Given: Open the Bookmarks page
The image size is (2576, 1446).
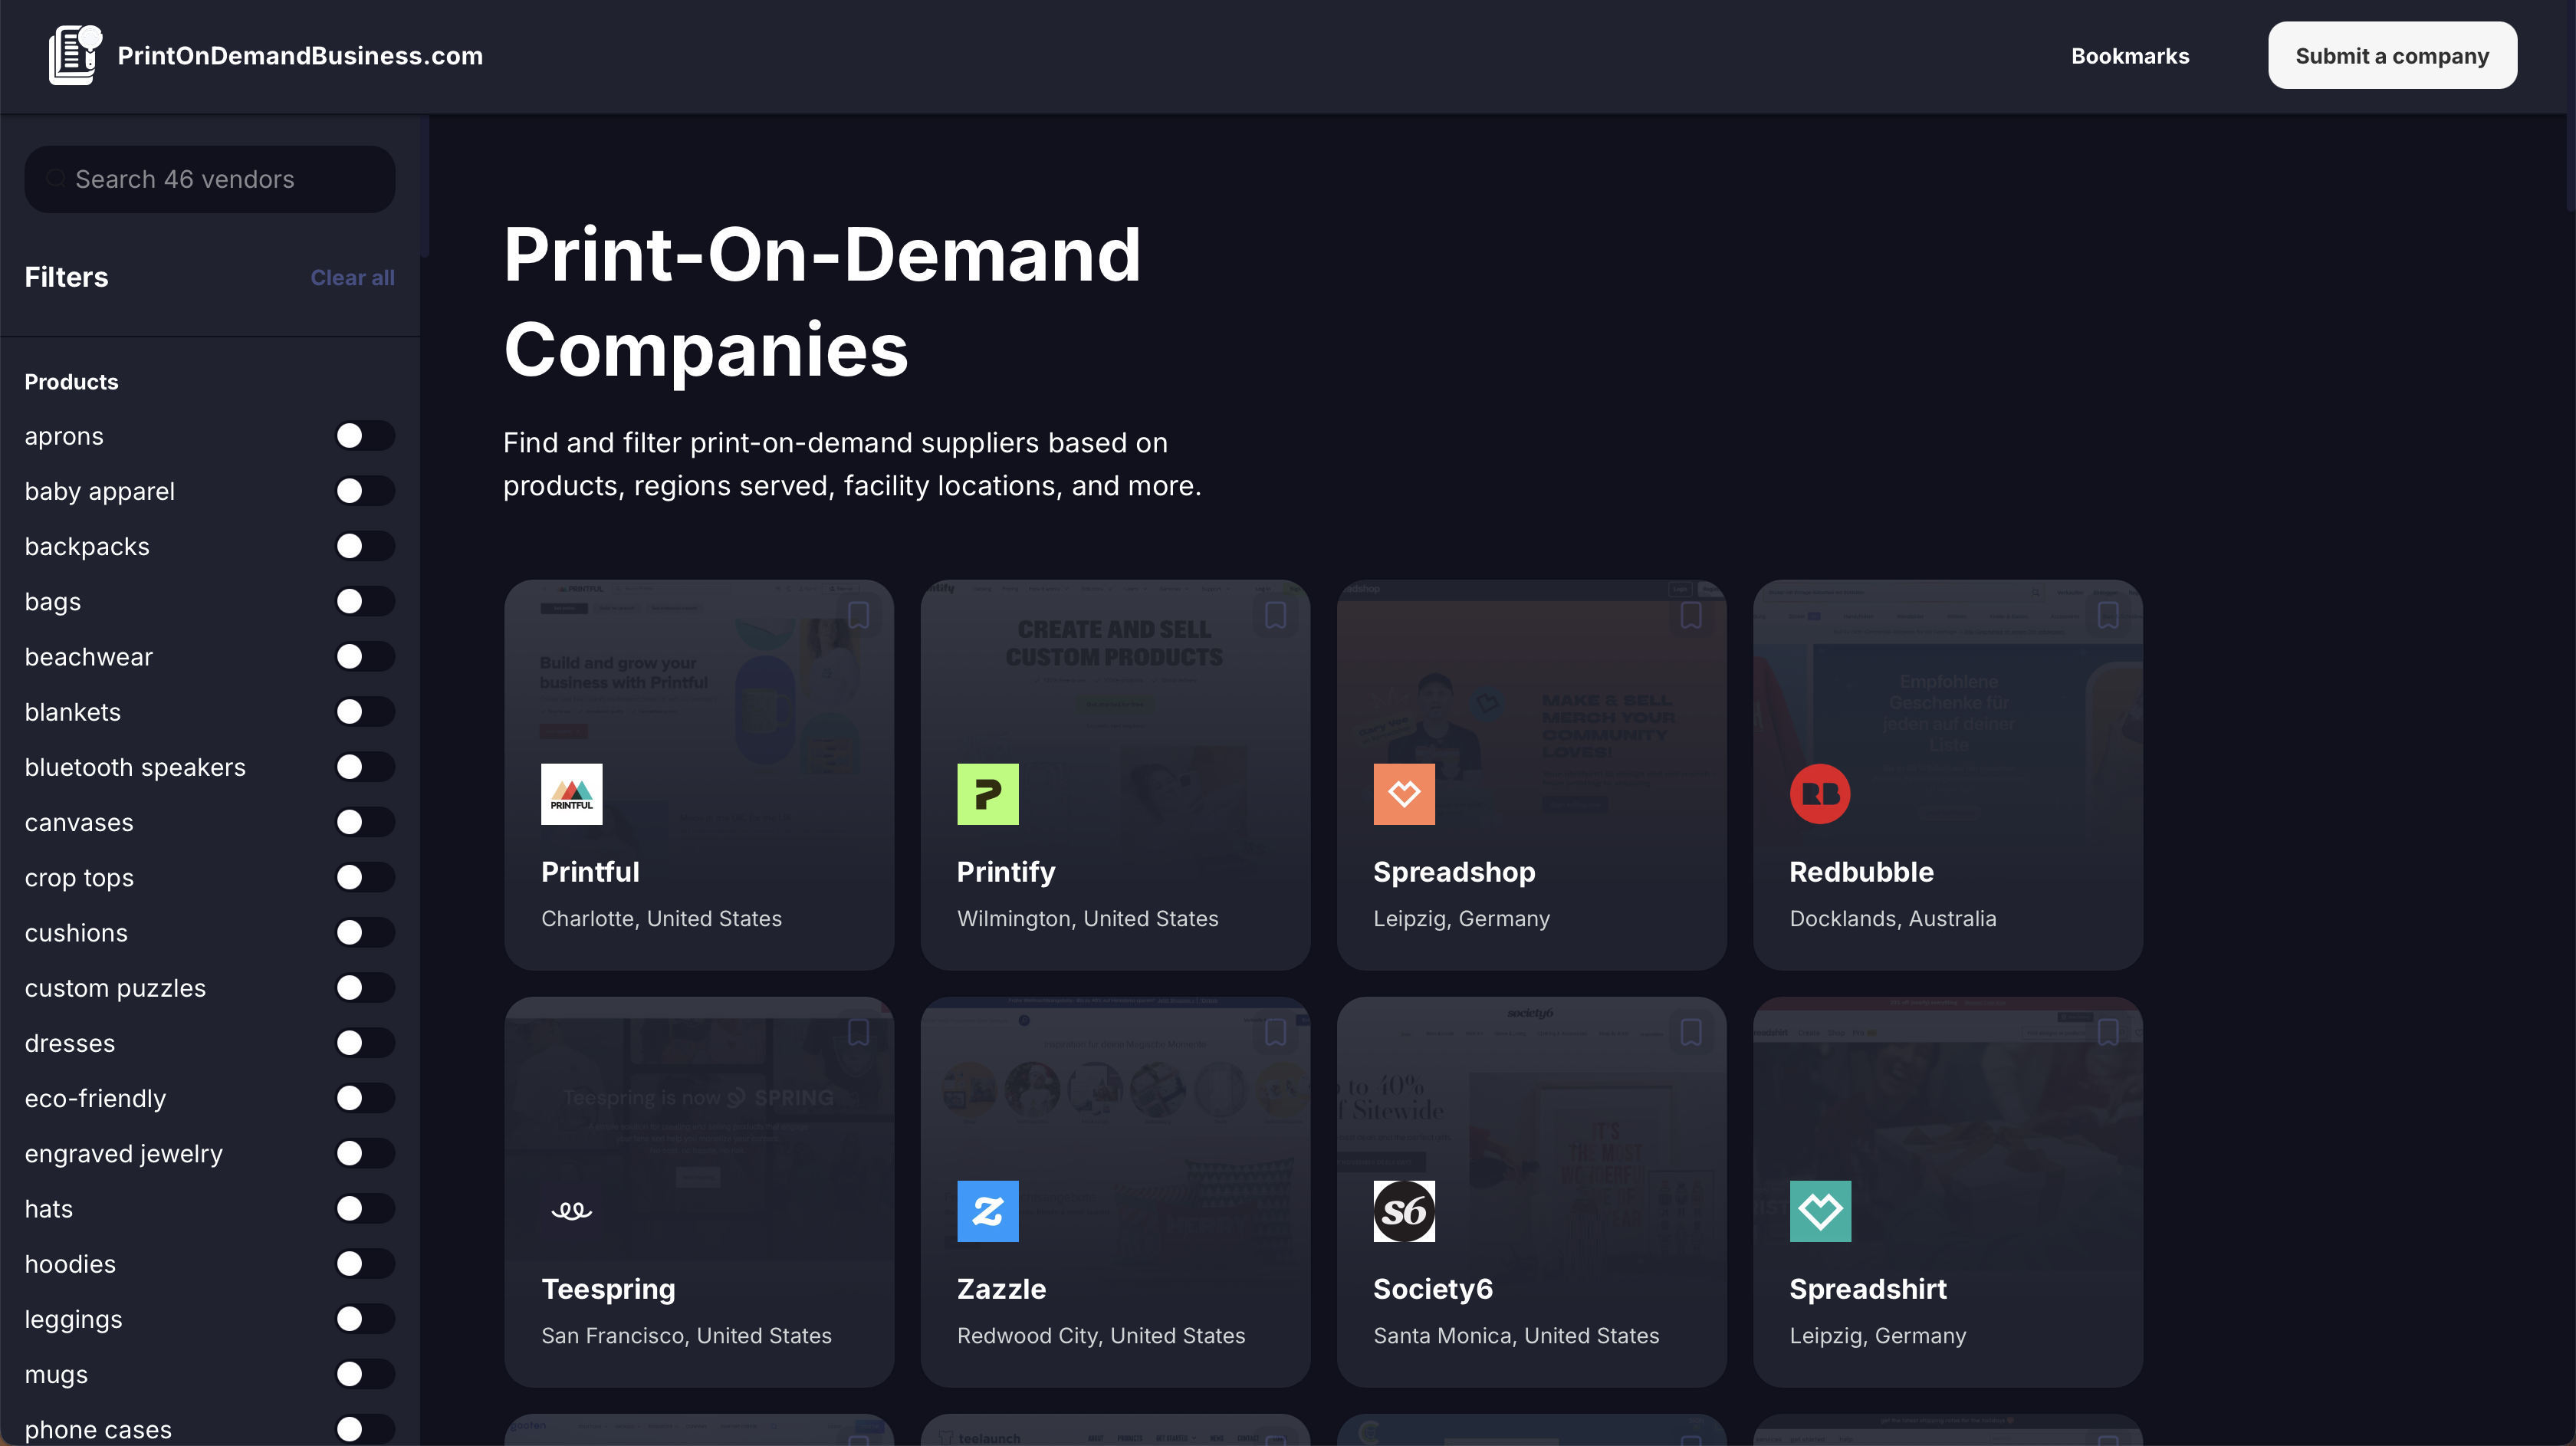Looking at the screenshot, I should [2129, 56].
